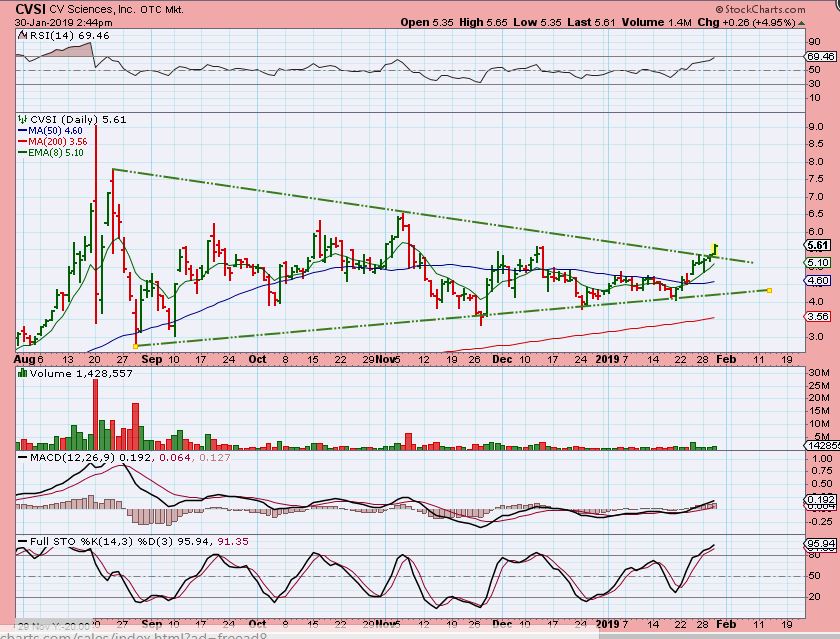The image size is (840, 639).
Task: Click the 95.94 tag on the stochastic axis
Action: [x=820, y=543]
